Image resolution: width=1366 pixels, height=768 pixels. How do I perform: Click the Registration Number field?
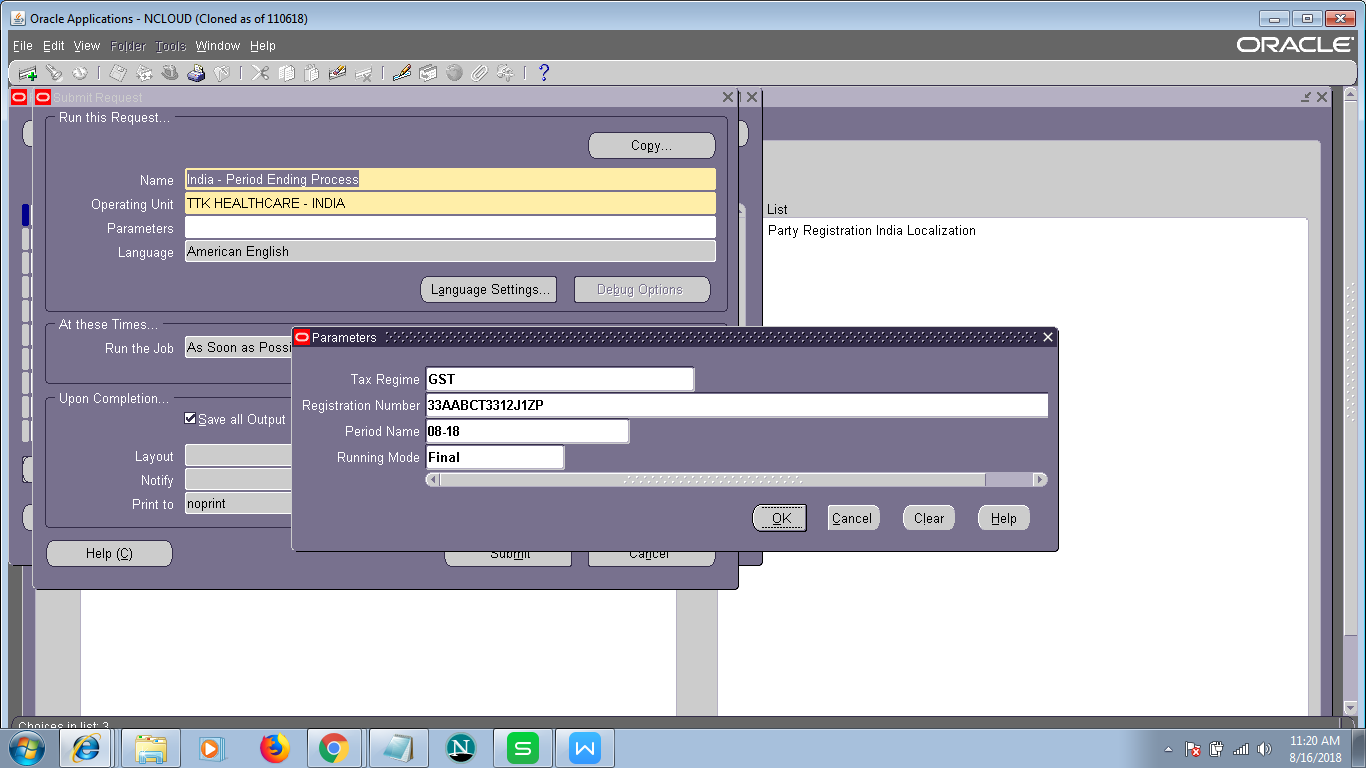tap(736, 406)
